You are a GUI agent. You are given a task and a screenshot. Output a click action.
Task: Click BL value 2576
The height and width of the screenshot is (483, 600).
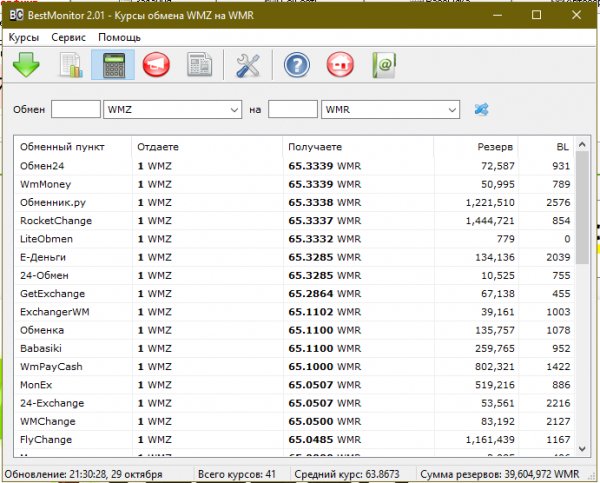(x=558, y=202)
